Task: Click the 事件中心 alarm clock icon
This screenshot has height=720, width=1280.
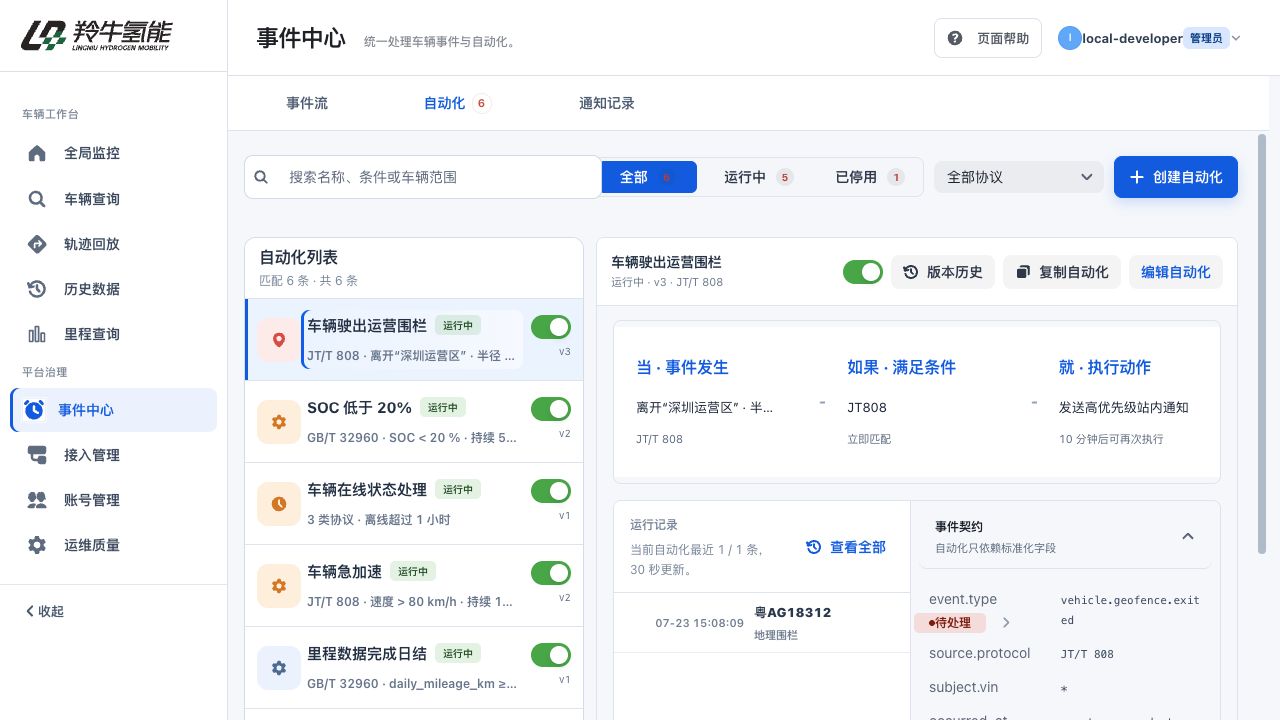Action: point(34,410)
